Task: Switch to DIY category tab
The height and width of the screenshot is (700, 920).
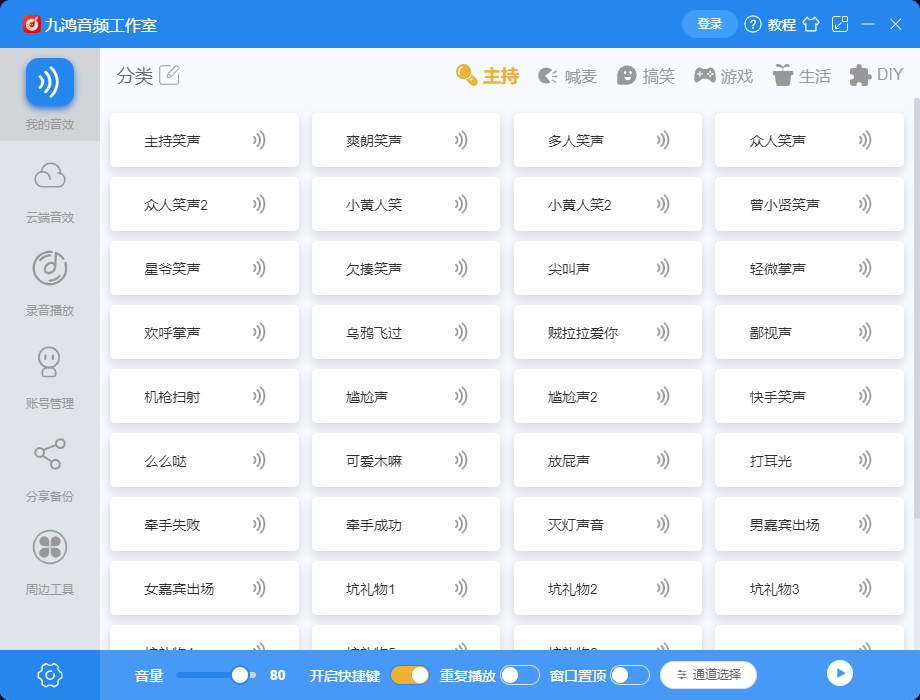Action: point(876,75)
